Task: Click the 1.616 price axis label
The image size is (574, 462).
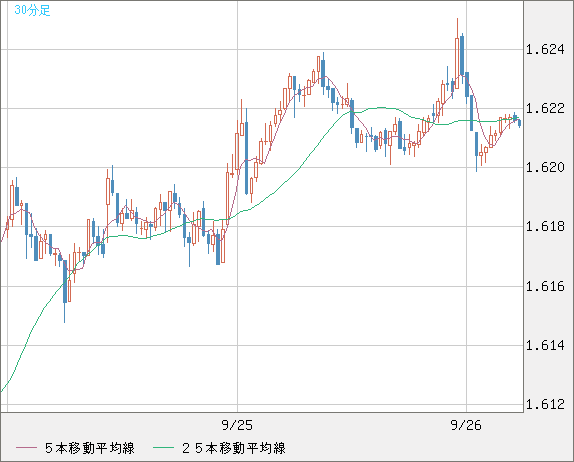Action: tap(545, 286)
